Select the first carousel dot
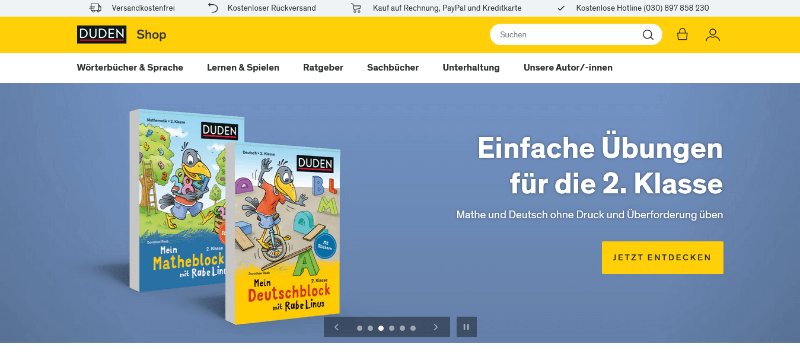This screenshot has width=800, height=364. click(x=360, y=328)
